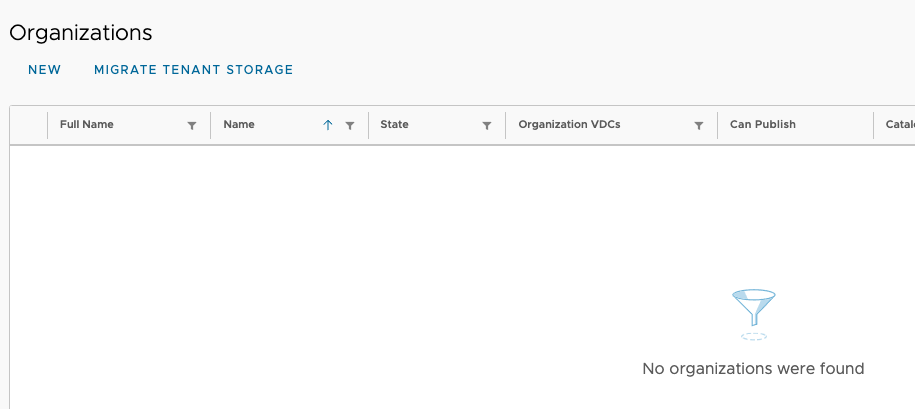The image size is (915, 409).
Task: Open the Organization VDCs column filter
Action: coord(699,126)
